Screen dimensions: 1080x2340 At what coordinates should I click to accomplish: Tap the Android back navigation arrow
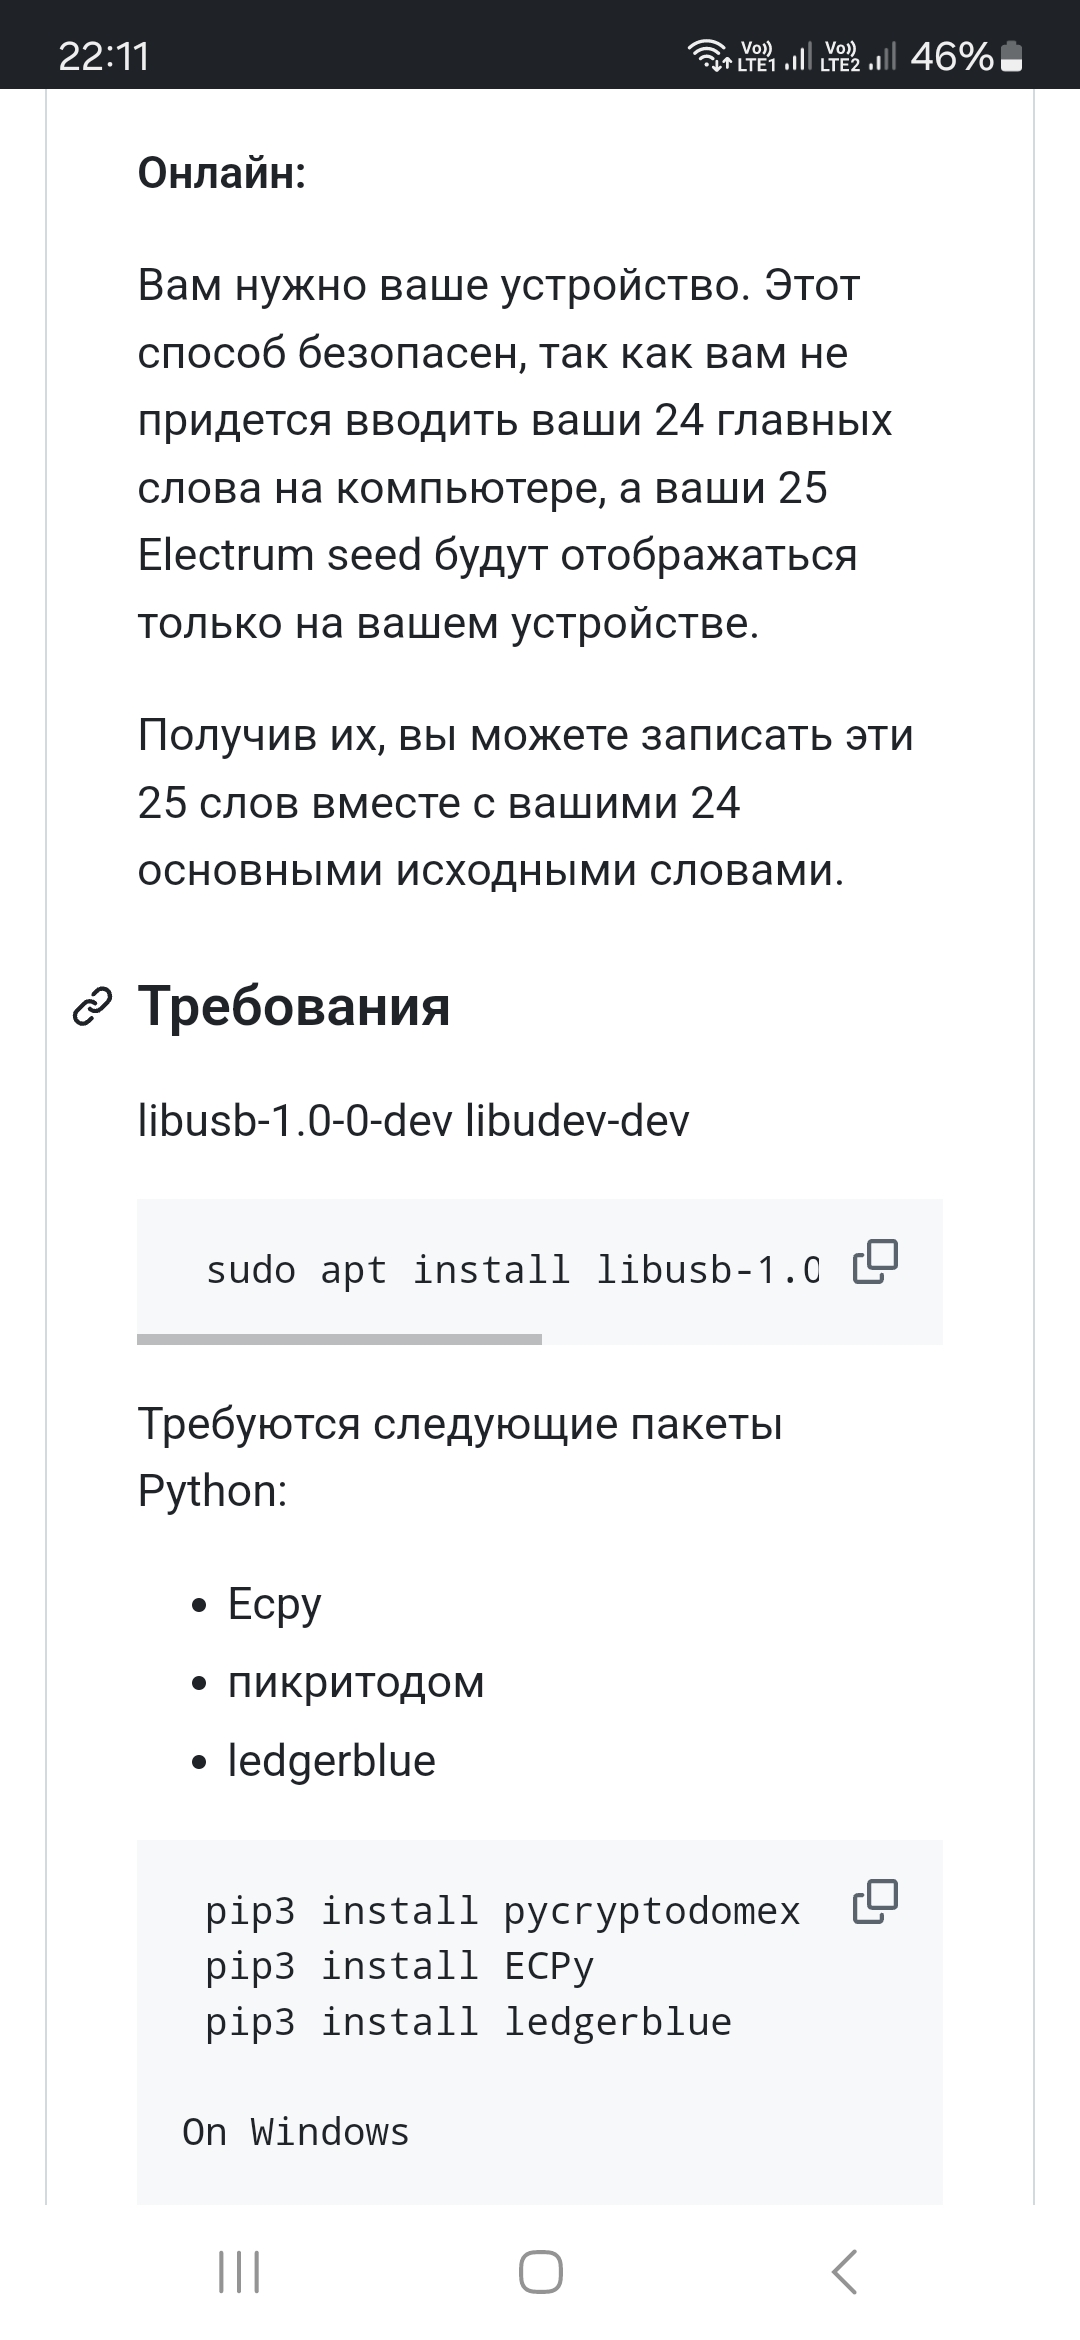(x=844, y=2272)
